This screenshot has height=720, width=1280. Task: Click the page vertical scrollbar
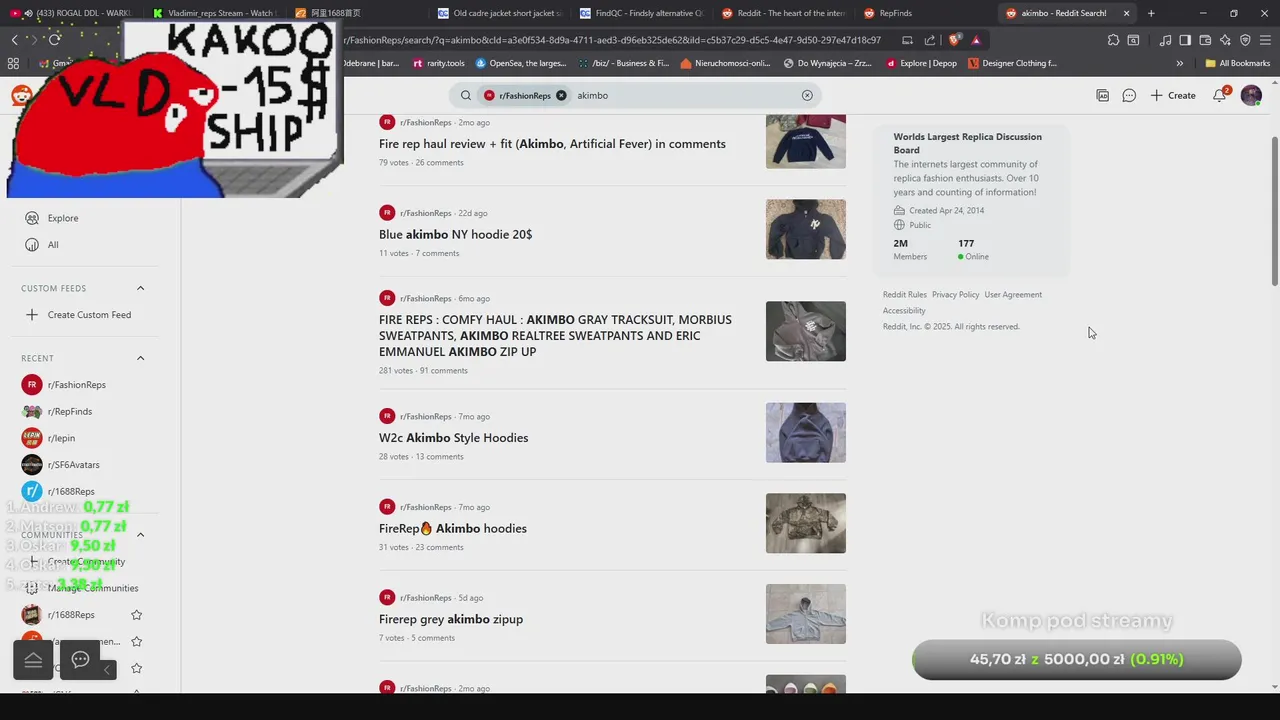1274,210
